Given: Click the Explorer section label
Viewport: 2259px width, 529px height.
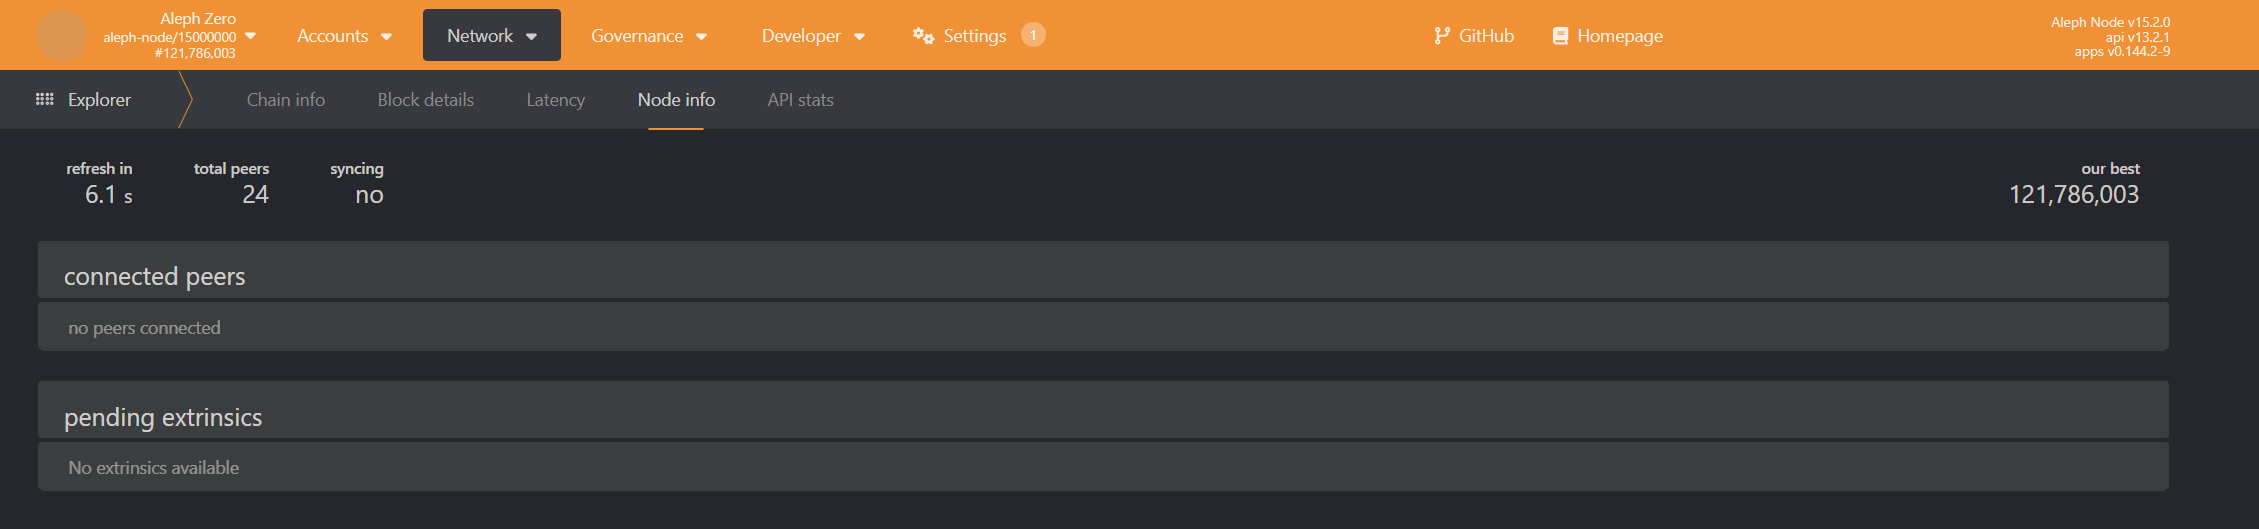Looking at the screenshot, I should pyautogui.click(x=99, y=100).
